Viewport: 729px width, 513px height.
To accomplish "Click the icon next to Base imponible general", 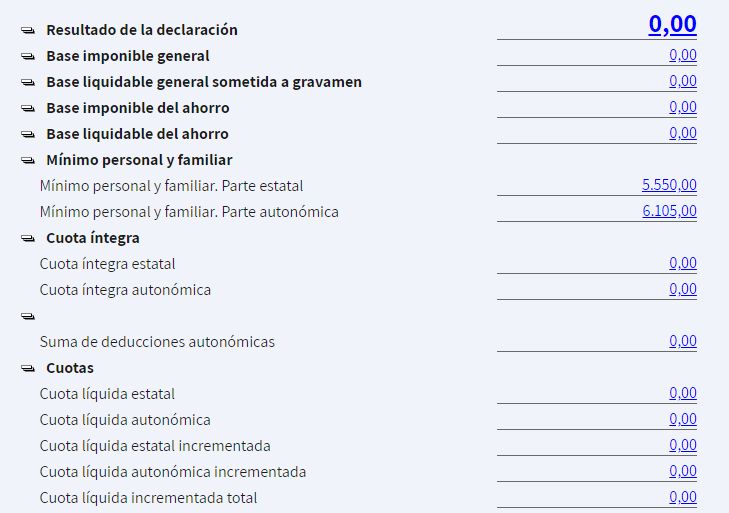I will click(x=28, y=57).
